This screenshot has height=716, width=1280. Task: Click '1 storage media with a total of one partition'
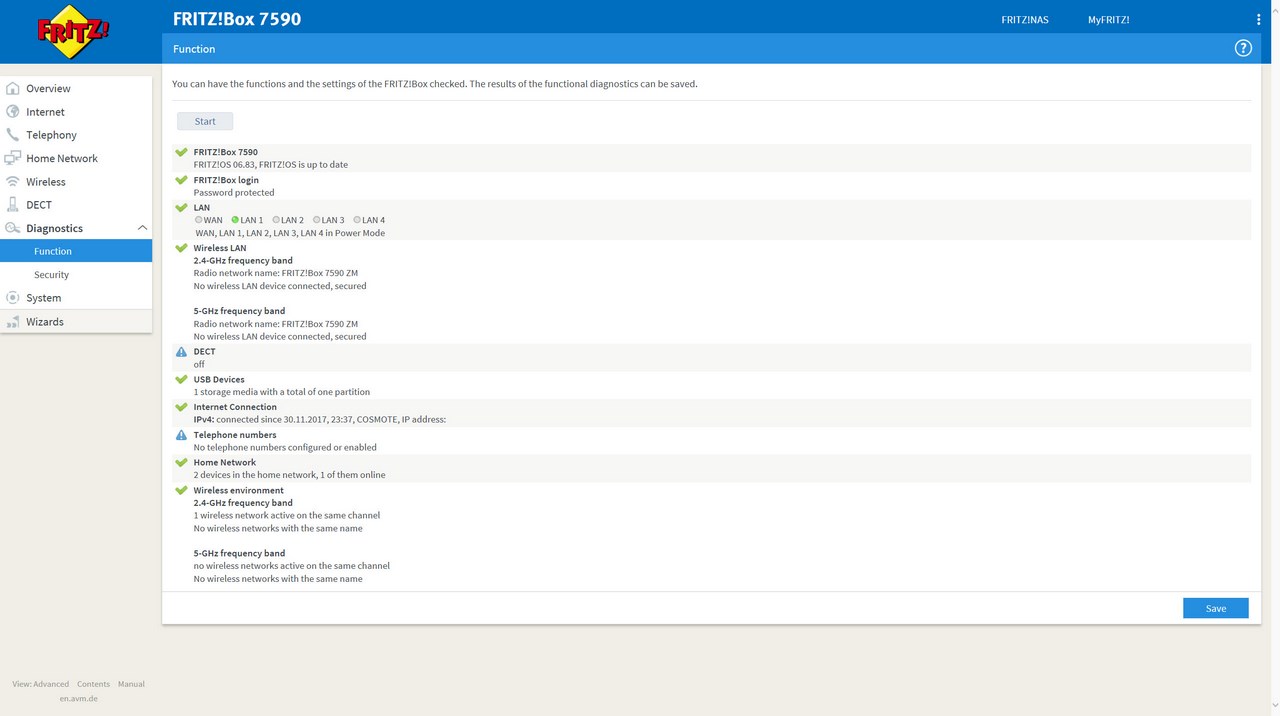pyautogui.click(x=282, y=392)
